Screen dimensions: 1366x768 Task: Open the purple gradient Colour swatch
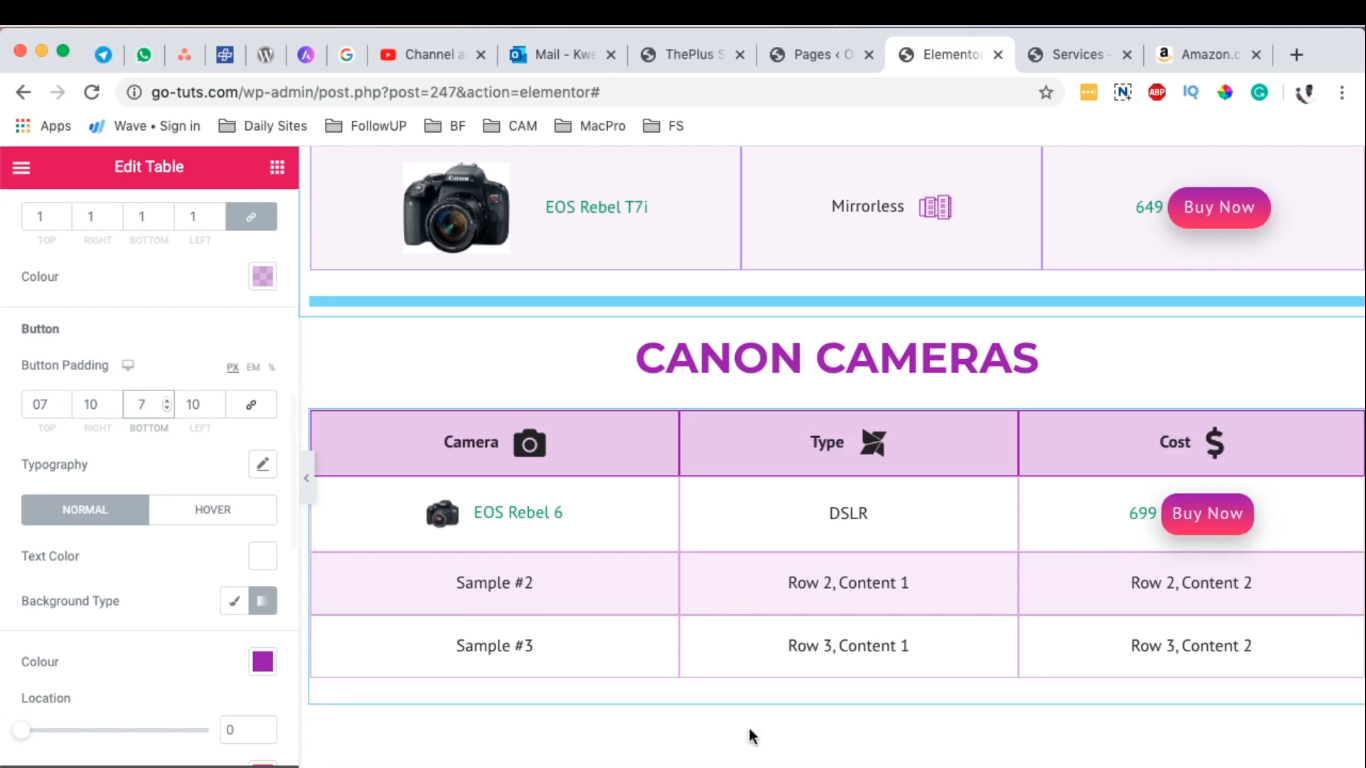tap(263, 662)
